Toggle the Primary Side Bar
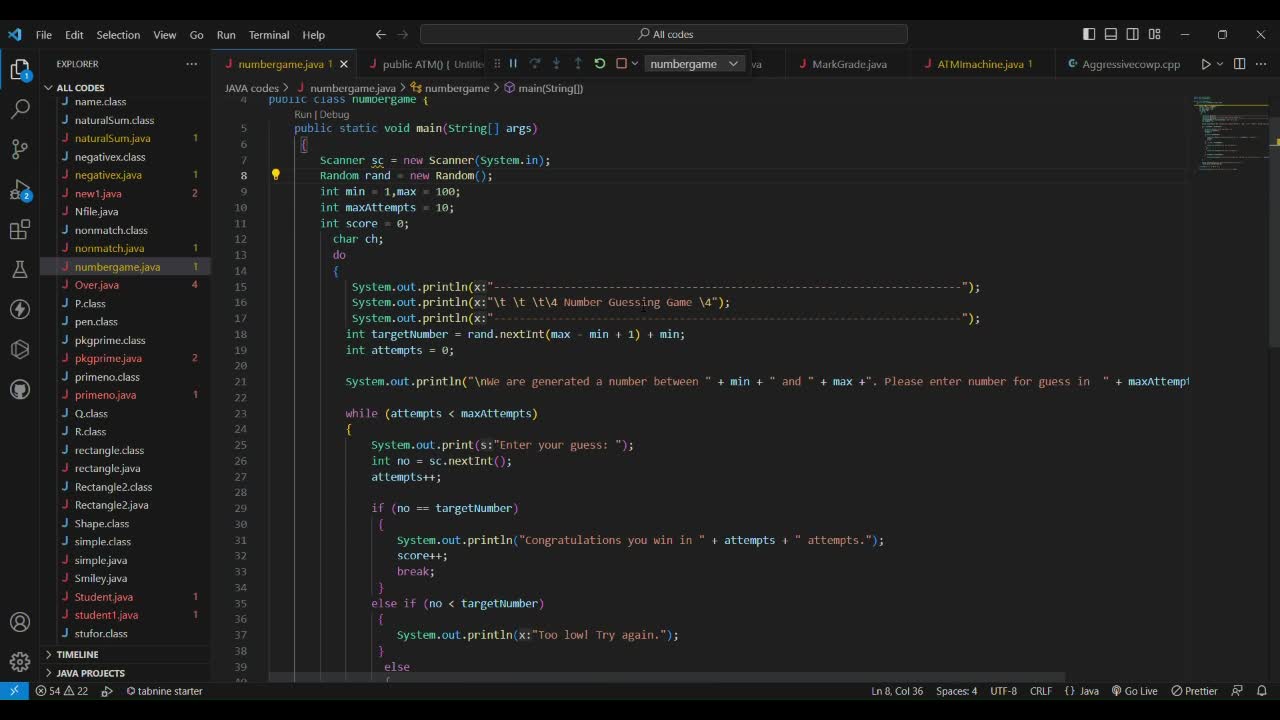This screenshot has width=1280, height=720. (x=1089, y=34)
